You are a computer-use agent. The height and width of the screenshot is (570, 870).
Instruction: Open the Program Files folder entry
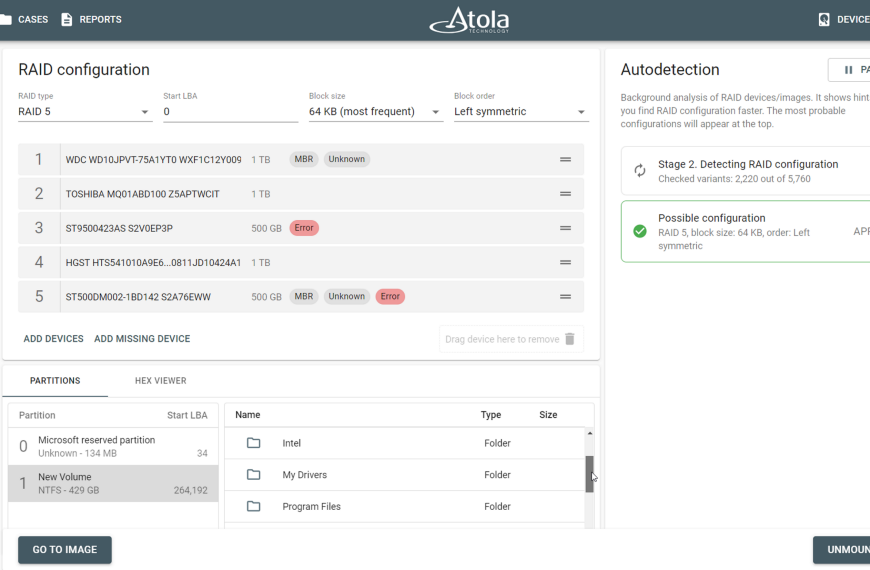coord(404,506)
